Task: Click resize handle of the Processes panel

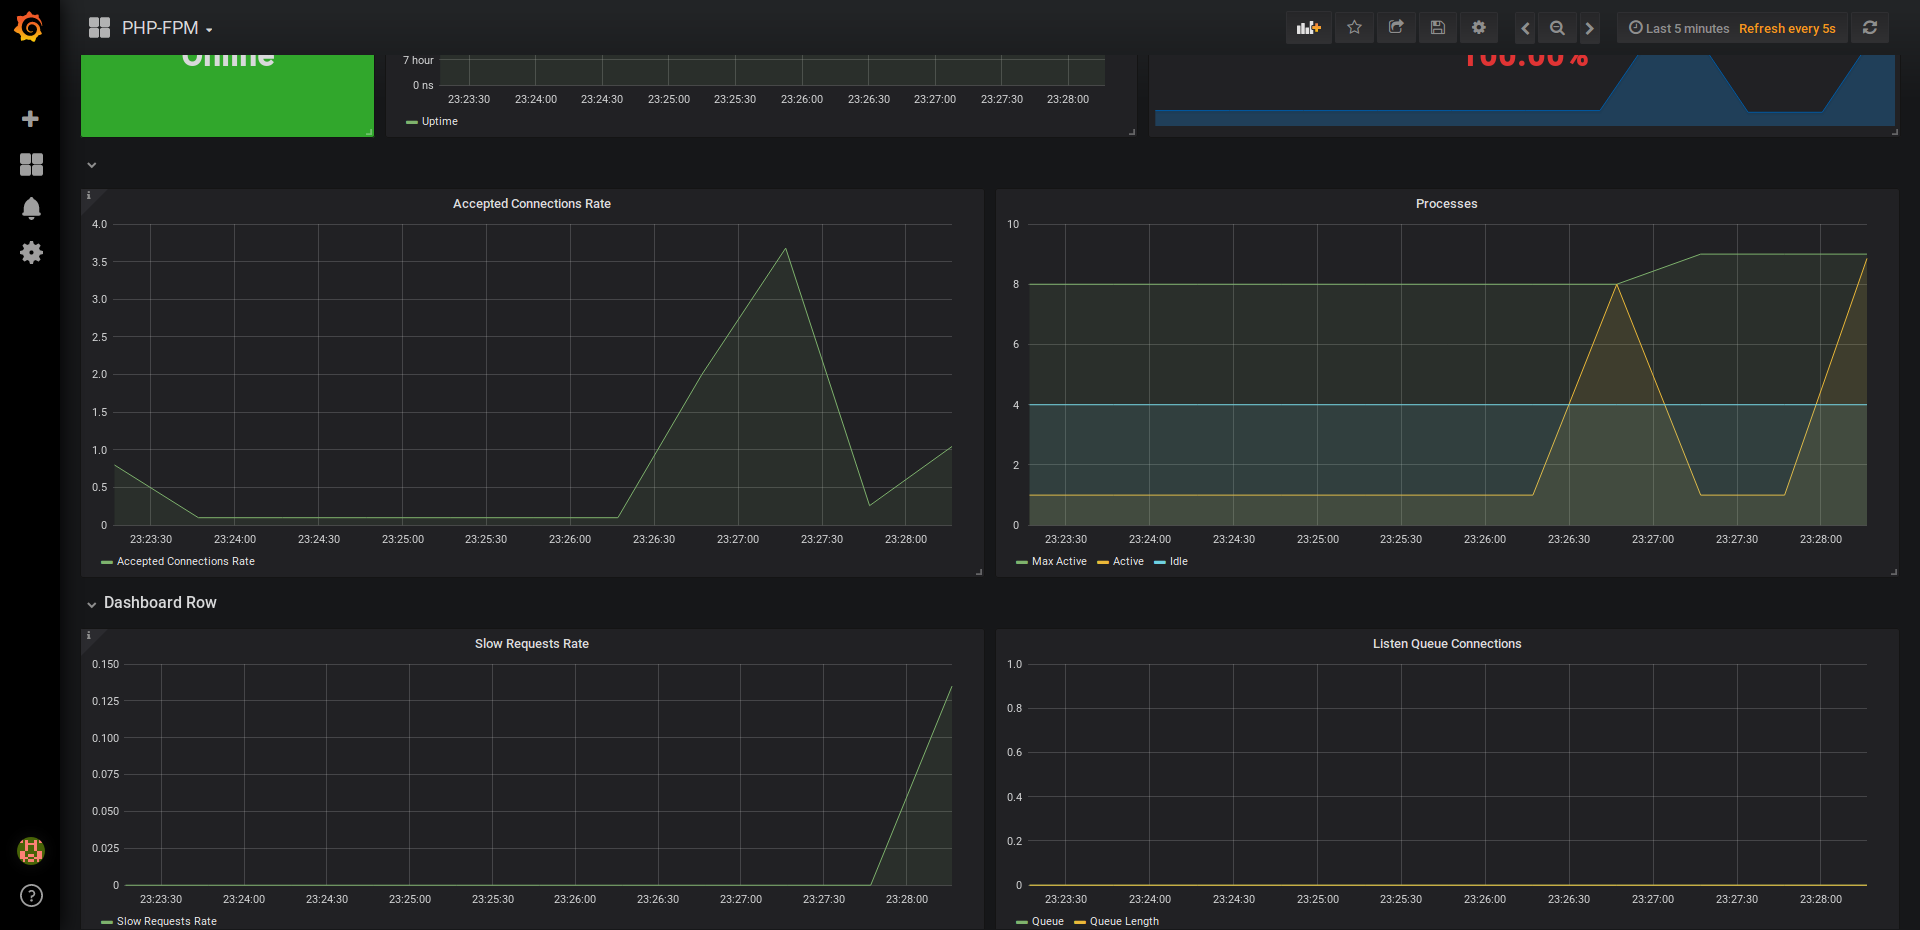Action: [1894, 572]
